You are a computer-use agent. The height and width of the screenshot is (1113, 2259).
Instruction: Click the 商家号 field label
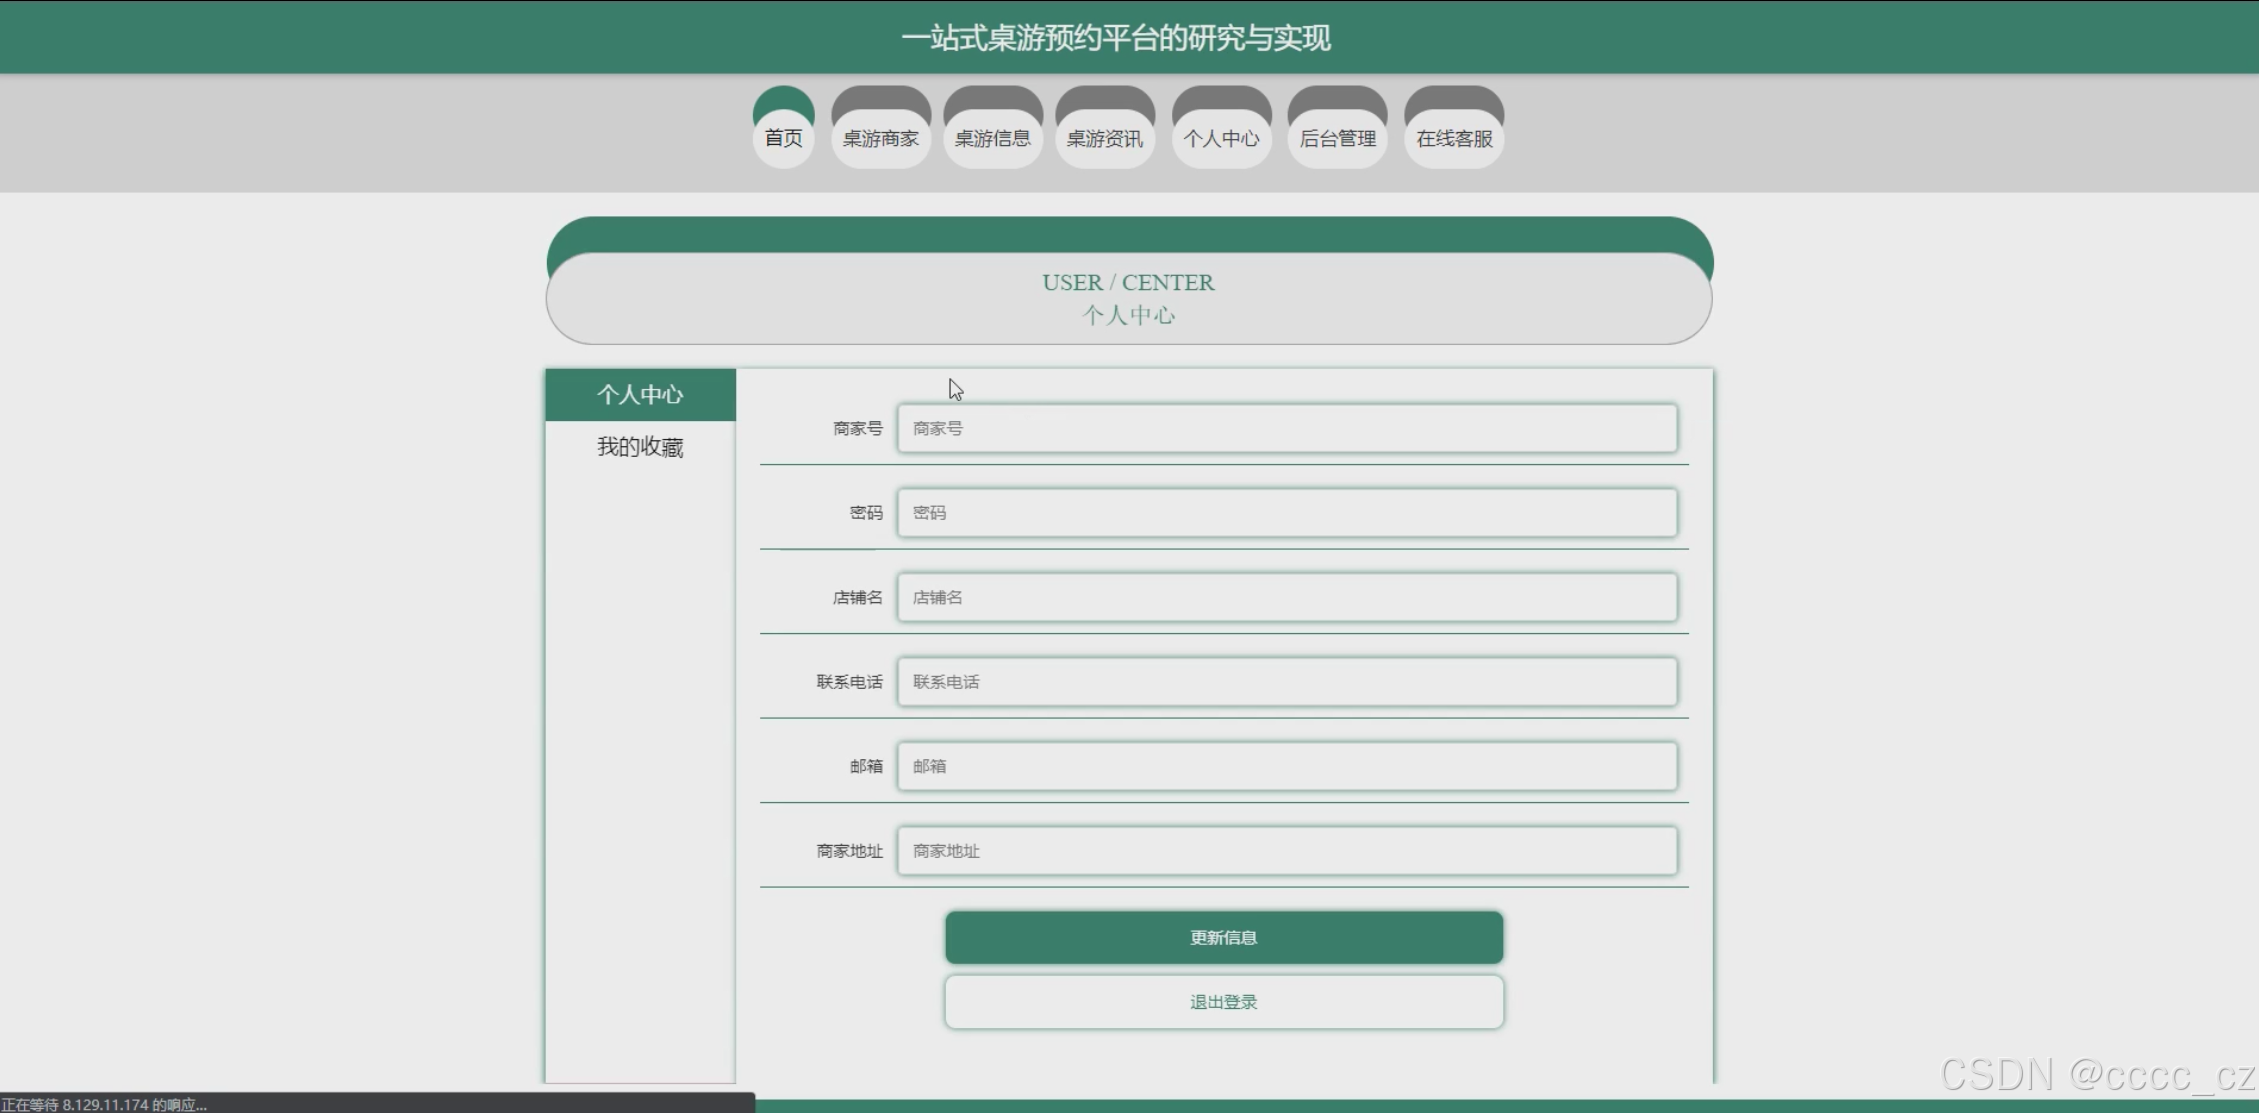click(857, 429)
